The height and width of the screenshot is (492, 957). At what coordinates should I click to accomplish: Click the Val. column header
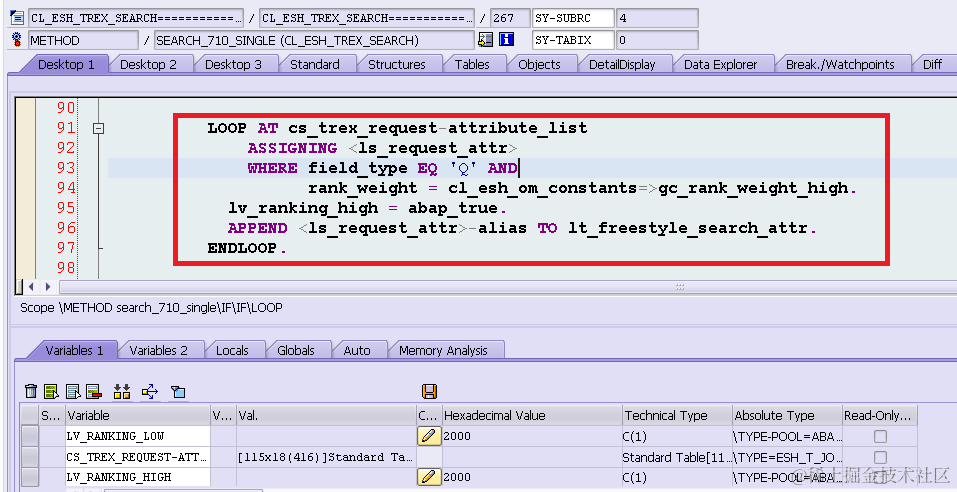tap(326, 415)
